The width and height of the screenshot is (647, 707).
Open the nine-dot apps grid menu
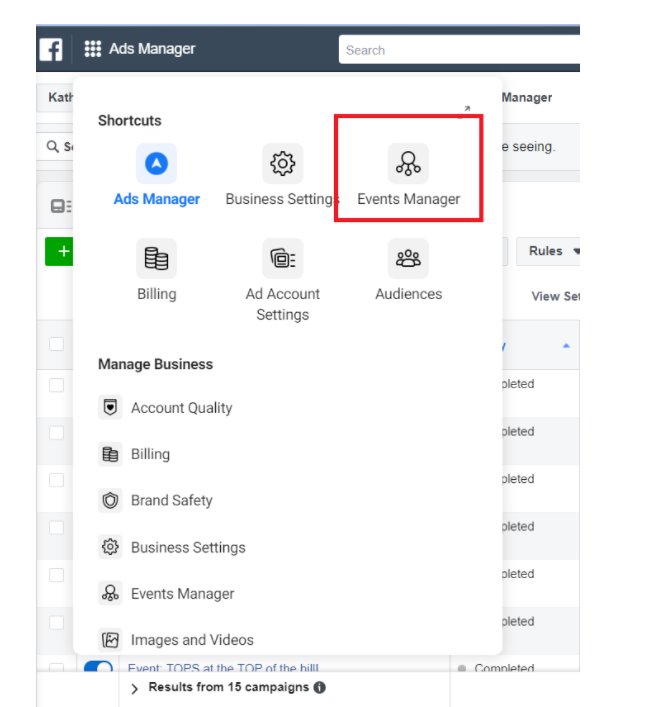click(93, 49)
